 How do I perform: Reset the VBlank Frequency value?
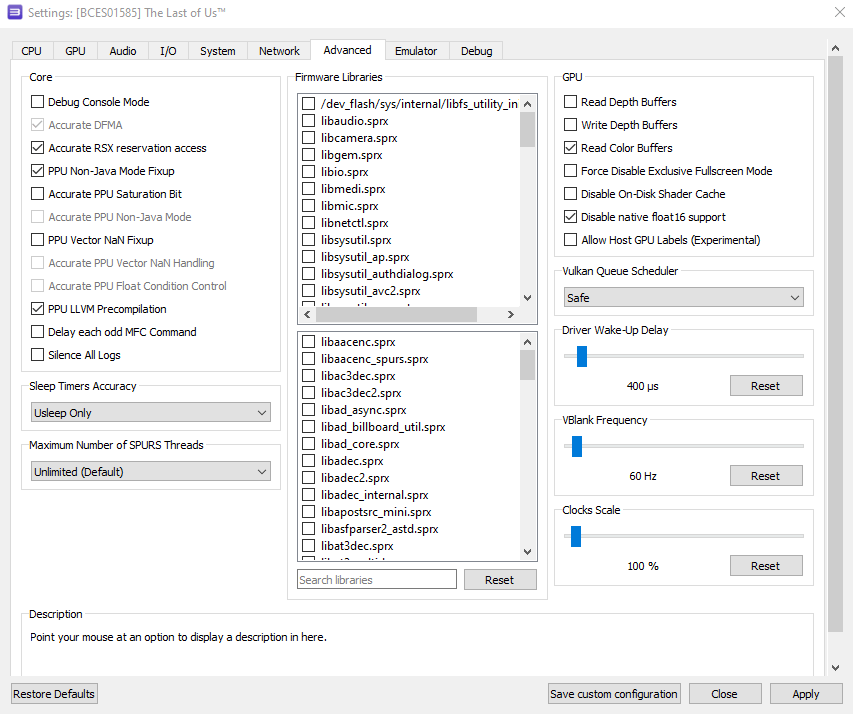coord(765,476)
